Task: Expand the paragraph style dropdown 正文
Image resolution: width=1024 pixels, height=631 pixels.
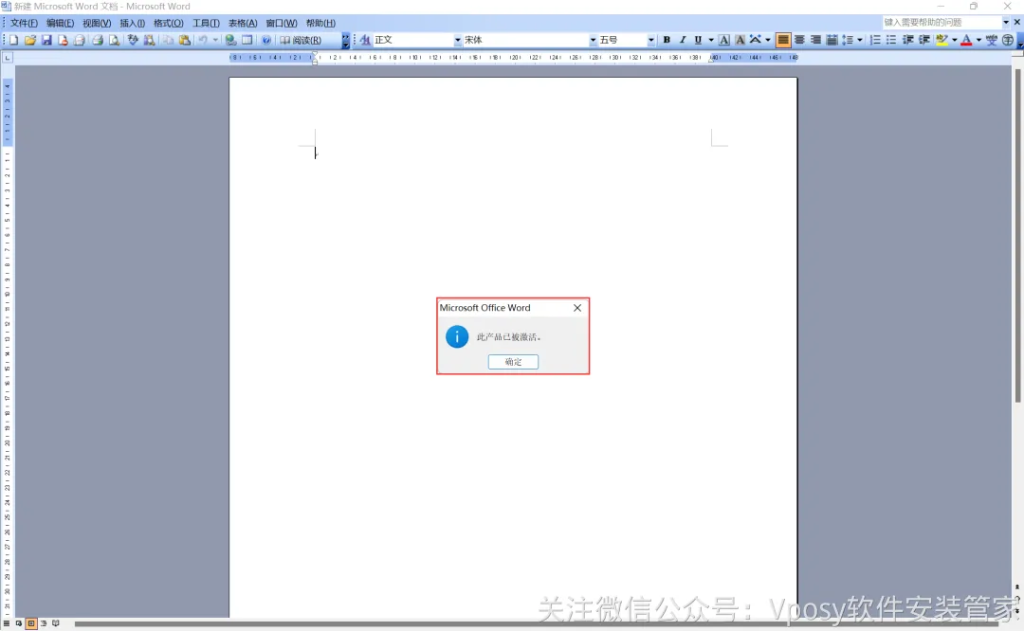Action: 457,40
